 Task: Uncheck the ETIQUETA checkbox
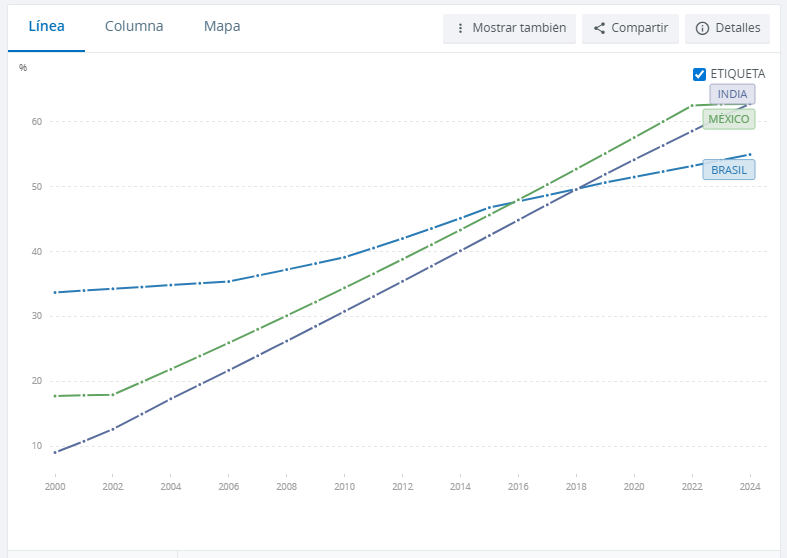pos(699,74)
